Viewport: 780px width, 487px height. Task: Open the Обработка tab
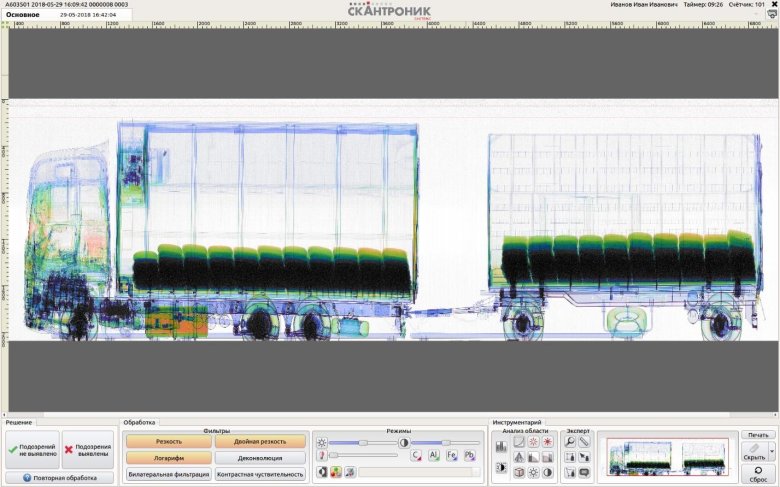[x=139, y=422]
